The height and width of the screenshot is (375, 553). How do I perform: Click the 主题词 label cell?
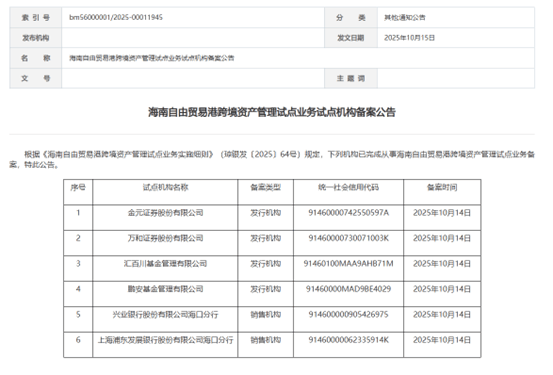pyautogui.click(x=351, y=78)
